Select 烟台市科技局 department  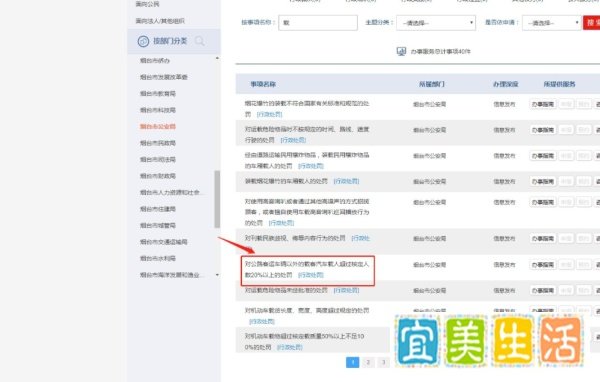pyautogui.click(x=158, y=110)
